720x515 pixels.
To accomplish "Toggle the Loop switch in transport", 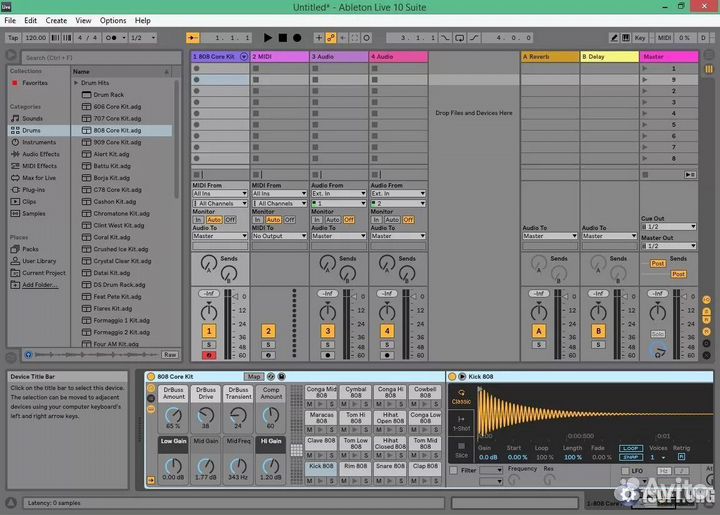I will click(459, 38).
